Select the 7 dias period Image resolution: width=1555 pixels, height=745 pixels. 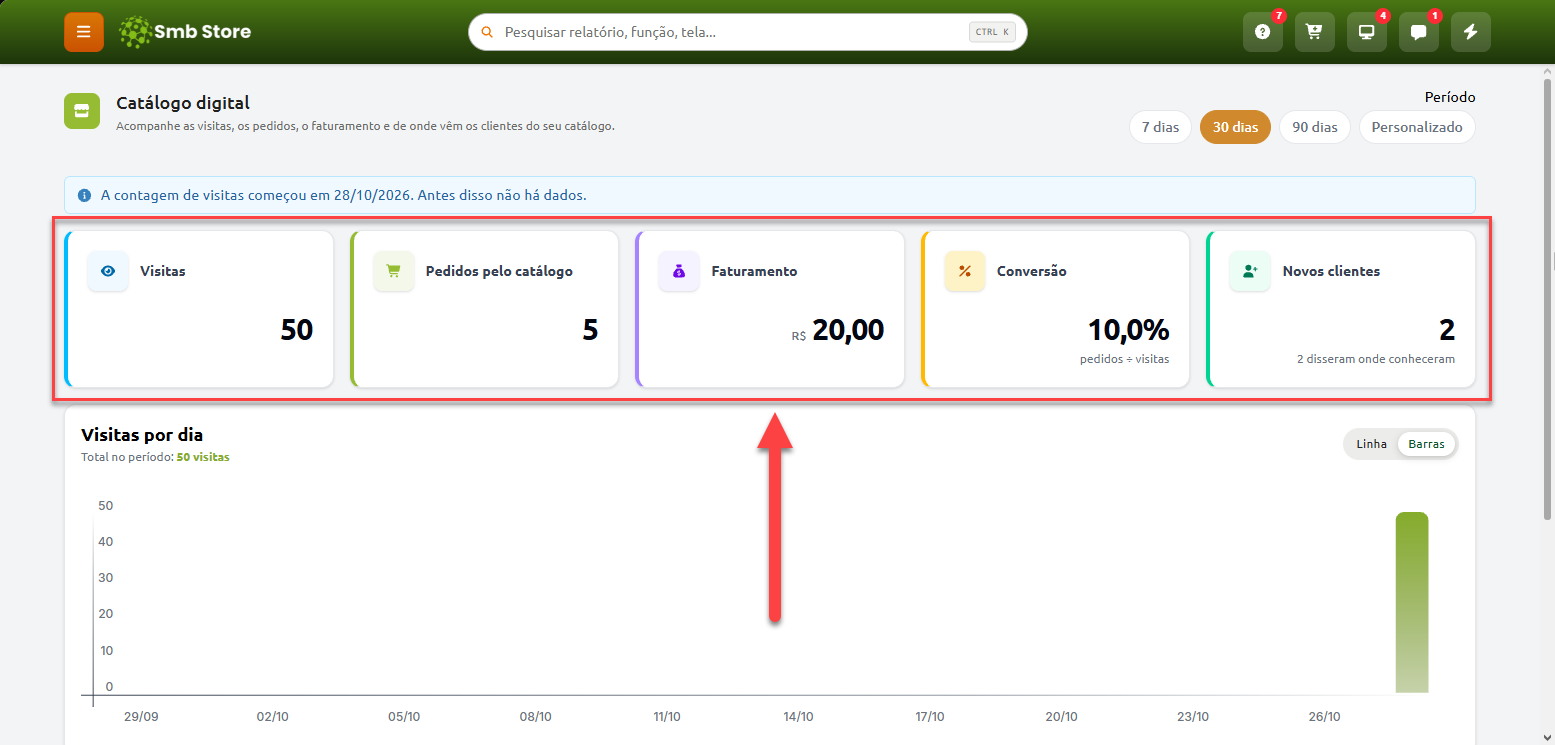point(1160,127)
